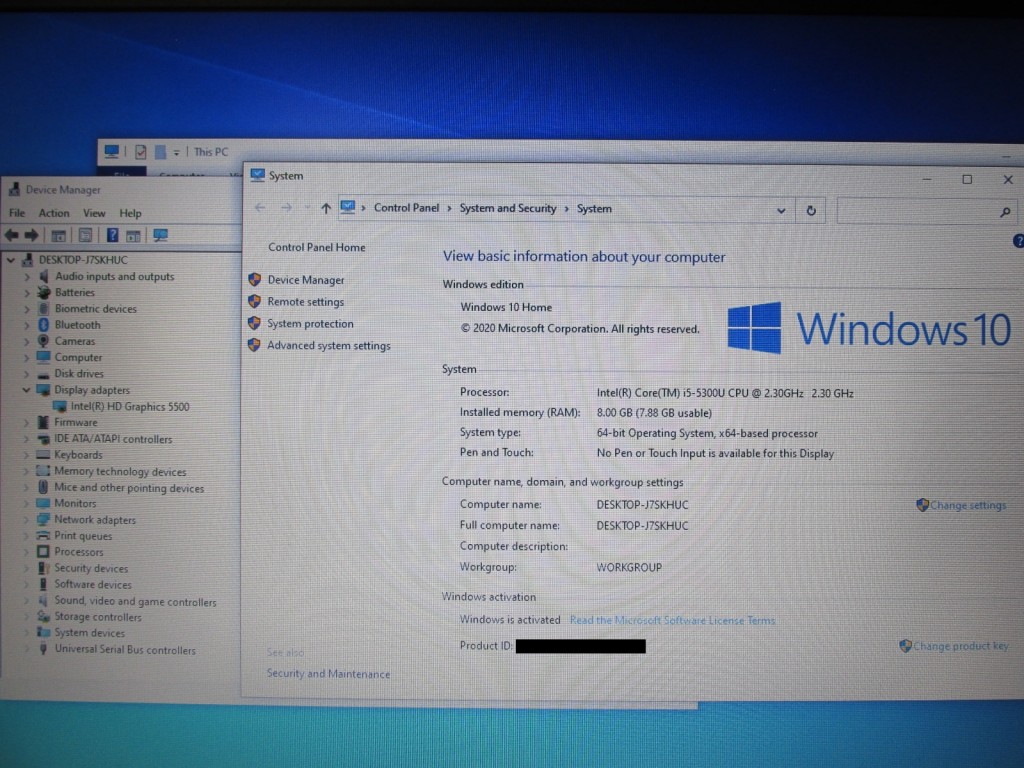The height and width of the screenshot is (768, 1024).
Task: Click the Help icon in Device Manager toolbar
Action: (x=112, y=235)
